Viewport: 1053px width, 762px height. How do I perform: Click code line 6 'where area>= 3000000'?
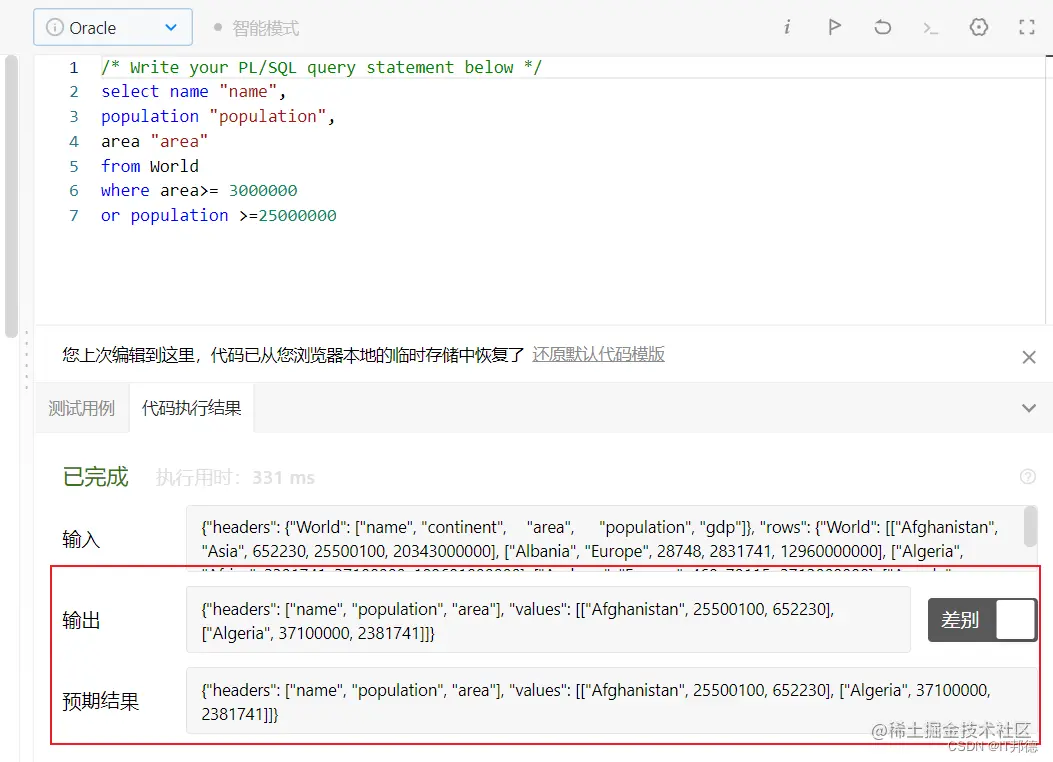click(199, 191)
